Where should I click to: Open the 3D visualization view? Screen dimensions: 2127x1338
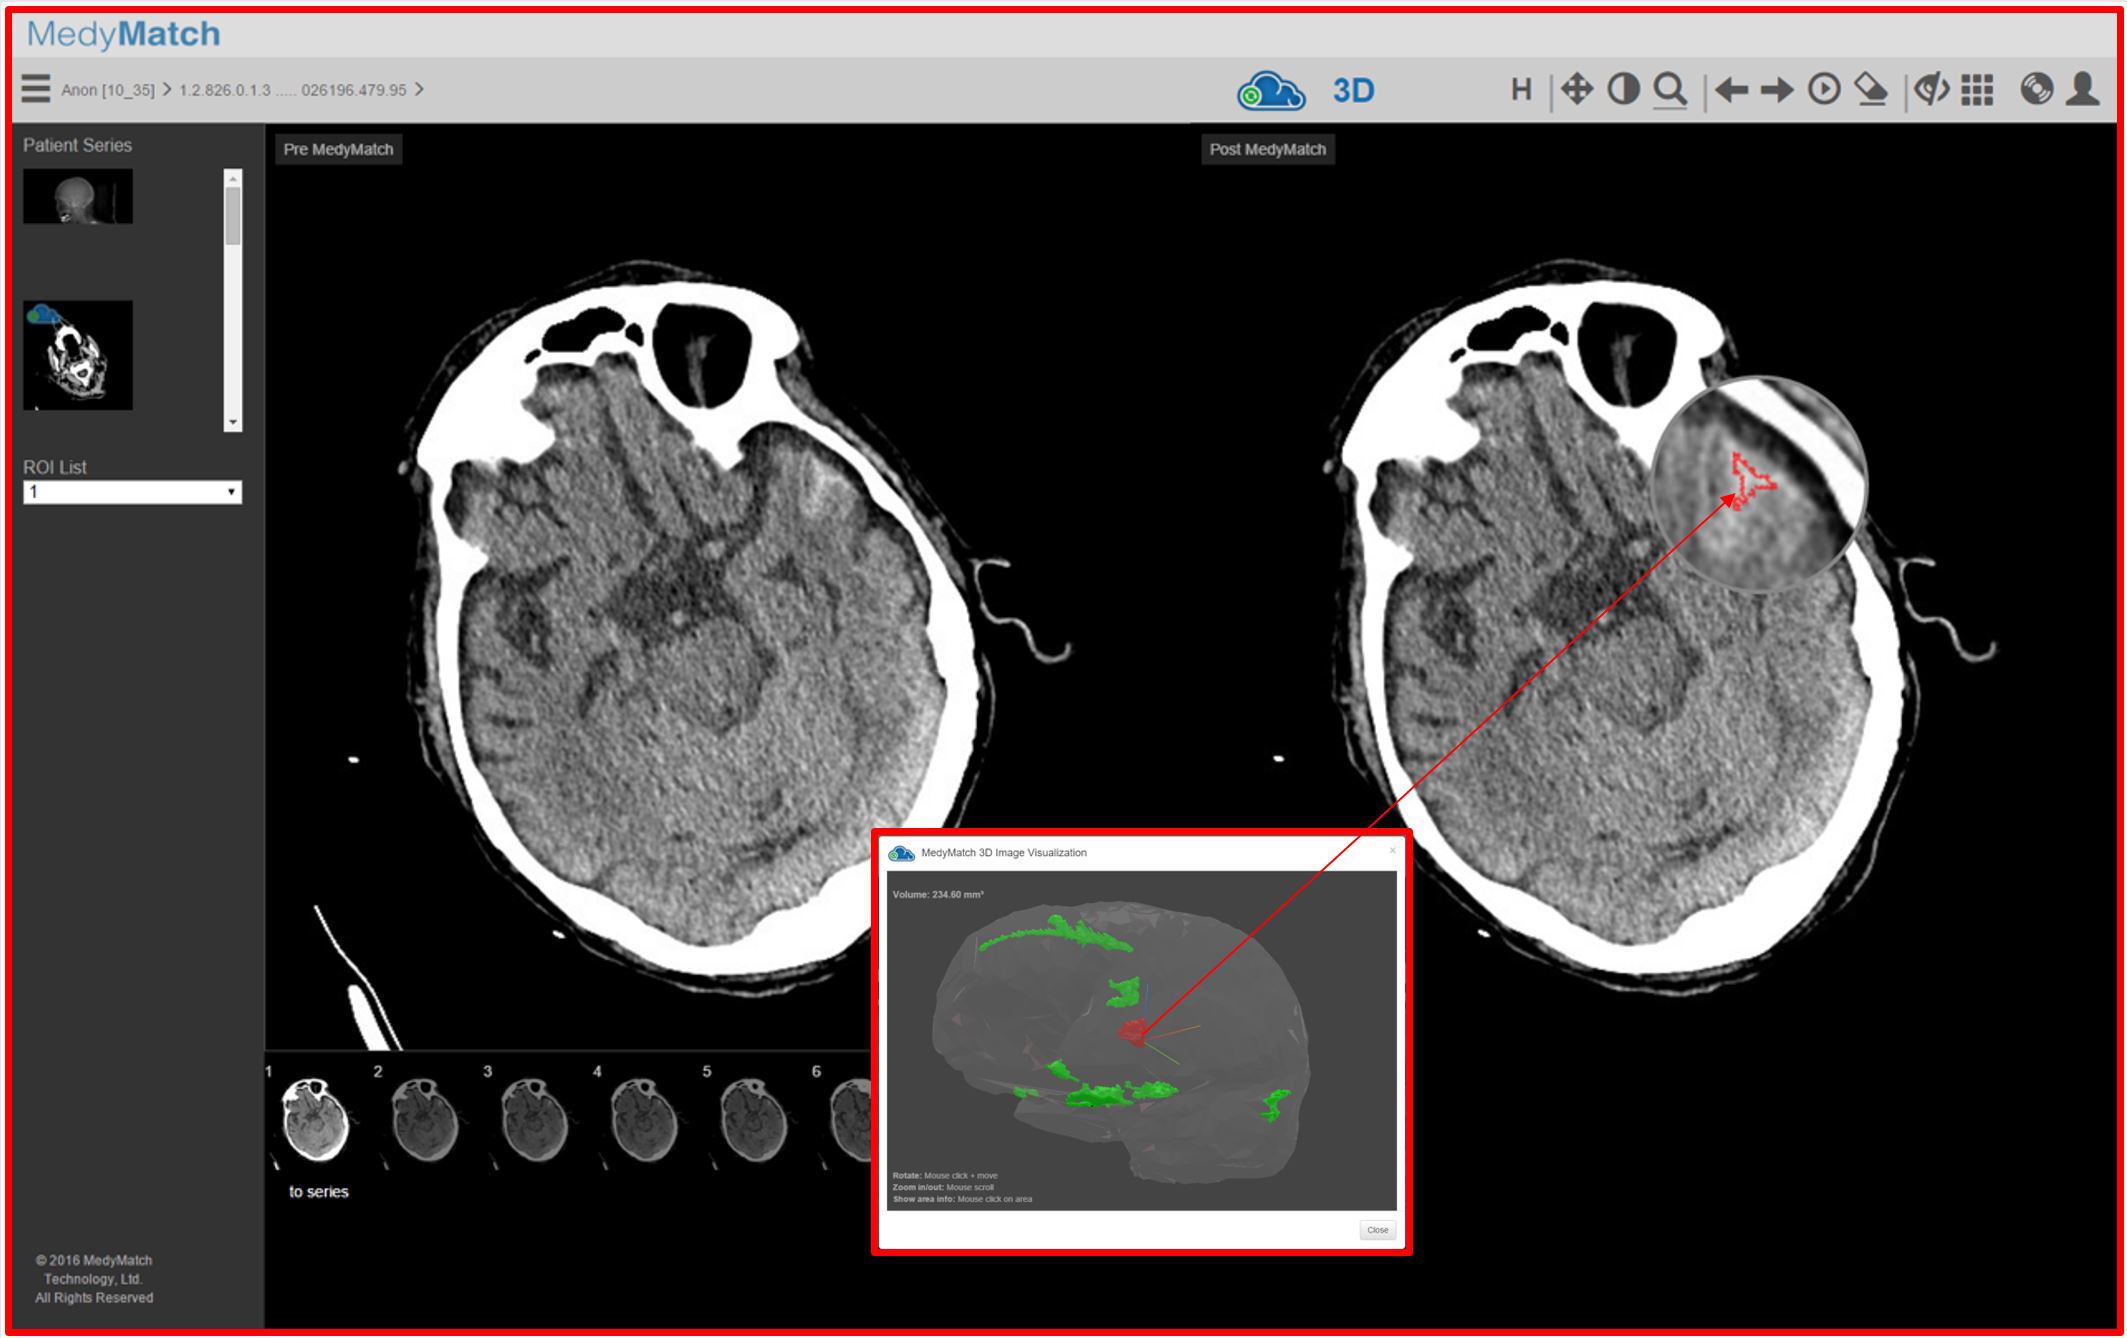coord(1353,91)
